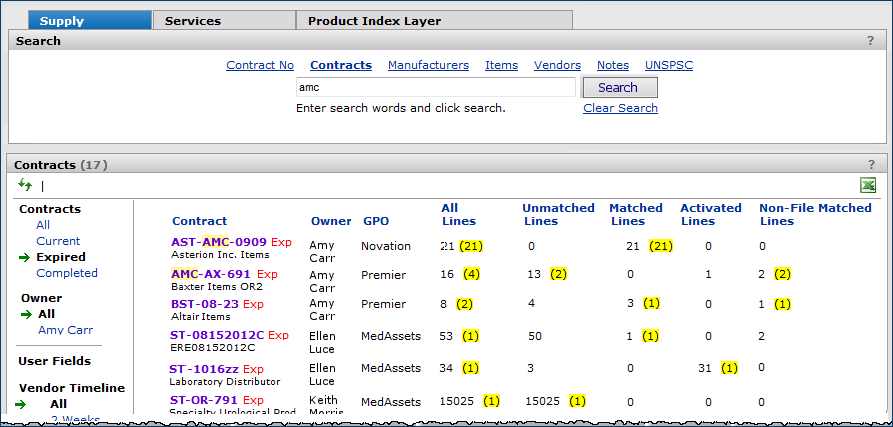Screen dimensions: 893x427
Task: Open the Product Index Layer tab
Action: [374, 20]
